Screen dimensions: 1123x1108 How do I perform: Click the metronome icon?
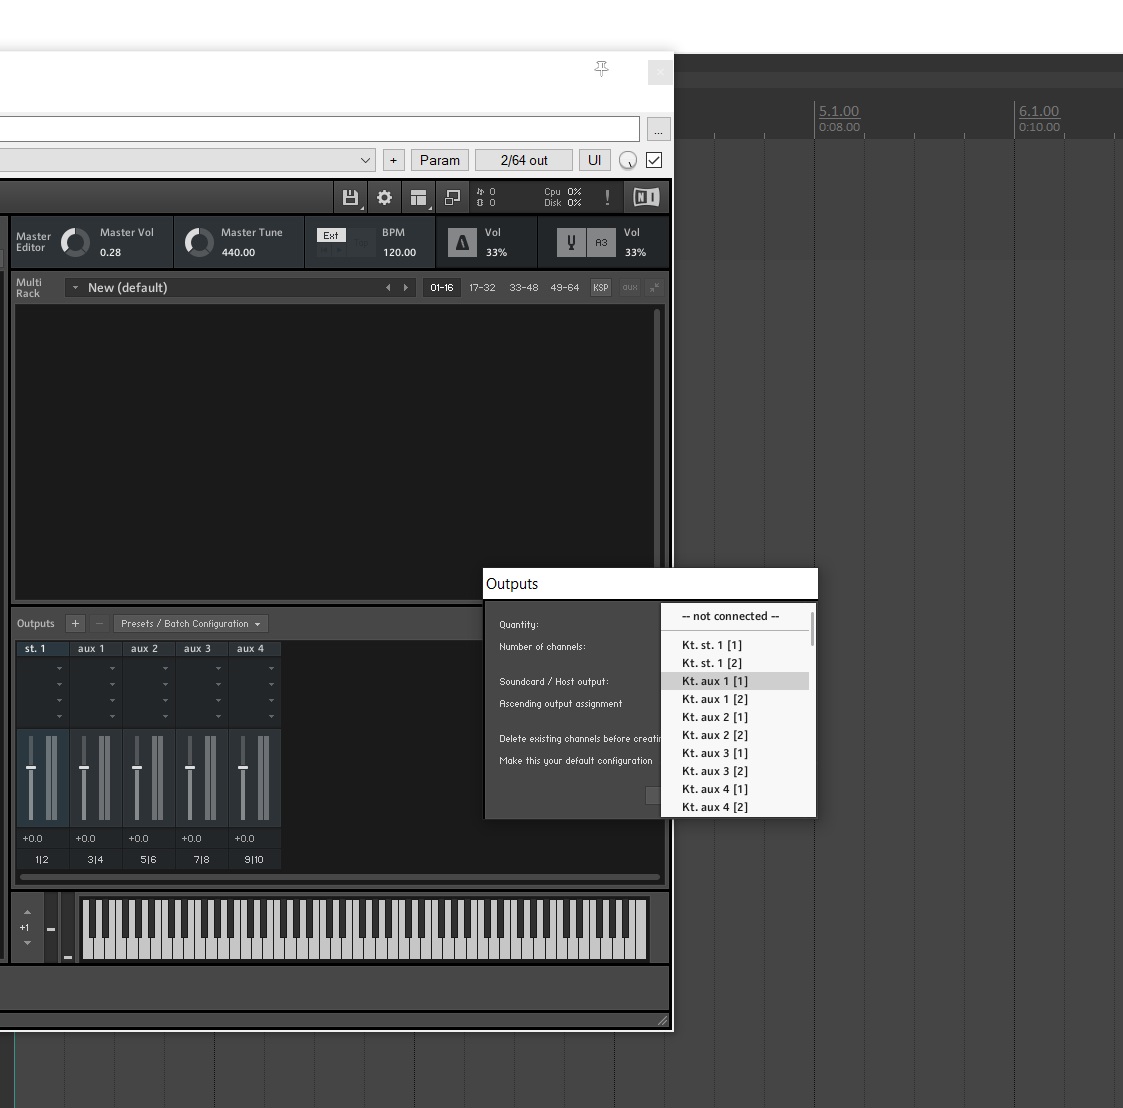pyautogui.click(x=462, y=242)
